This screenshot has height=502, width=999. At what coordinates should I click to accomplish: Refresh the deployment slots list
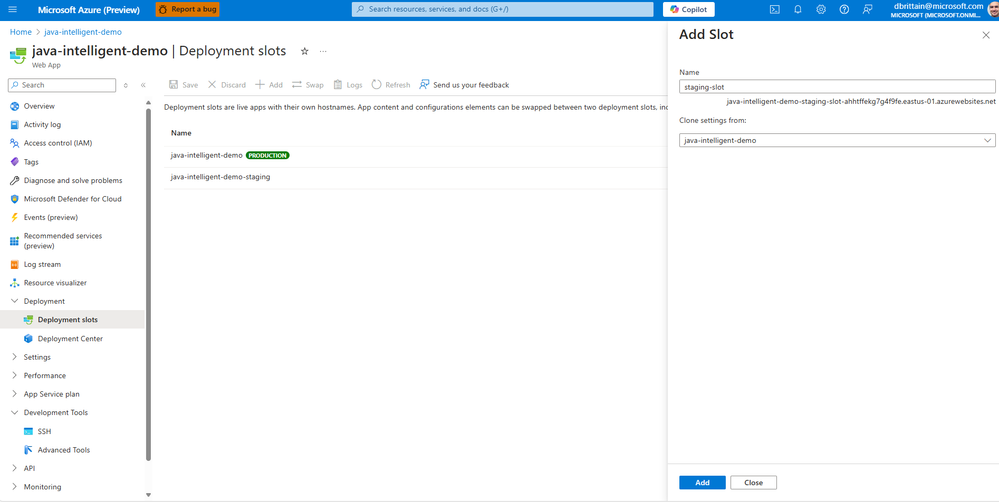pyautogui.click(x=391, y=85)
